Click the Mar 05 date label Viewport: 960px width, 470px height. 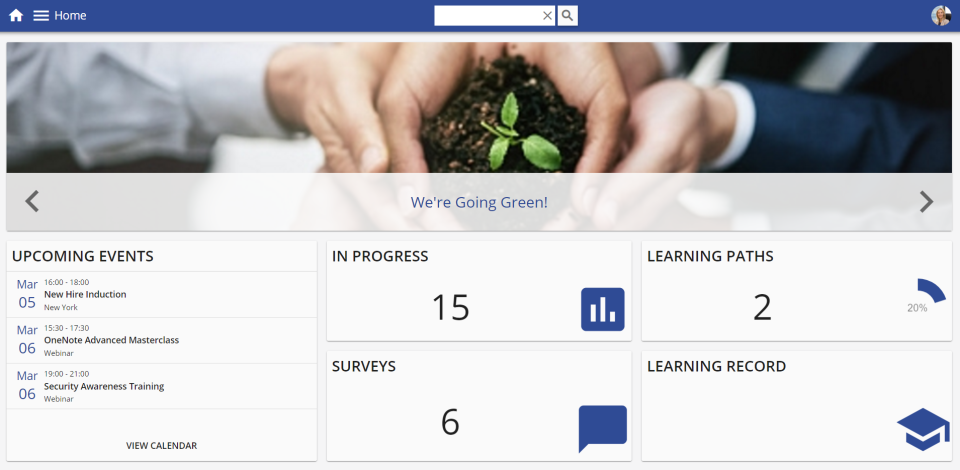[27, 294]
